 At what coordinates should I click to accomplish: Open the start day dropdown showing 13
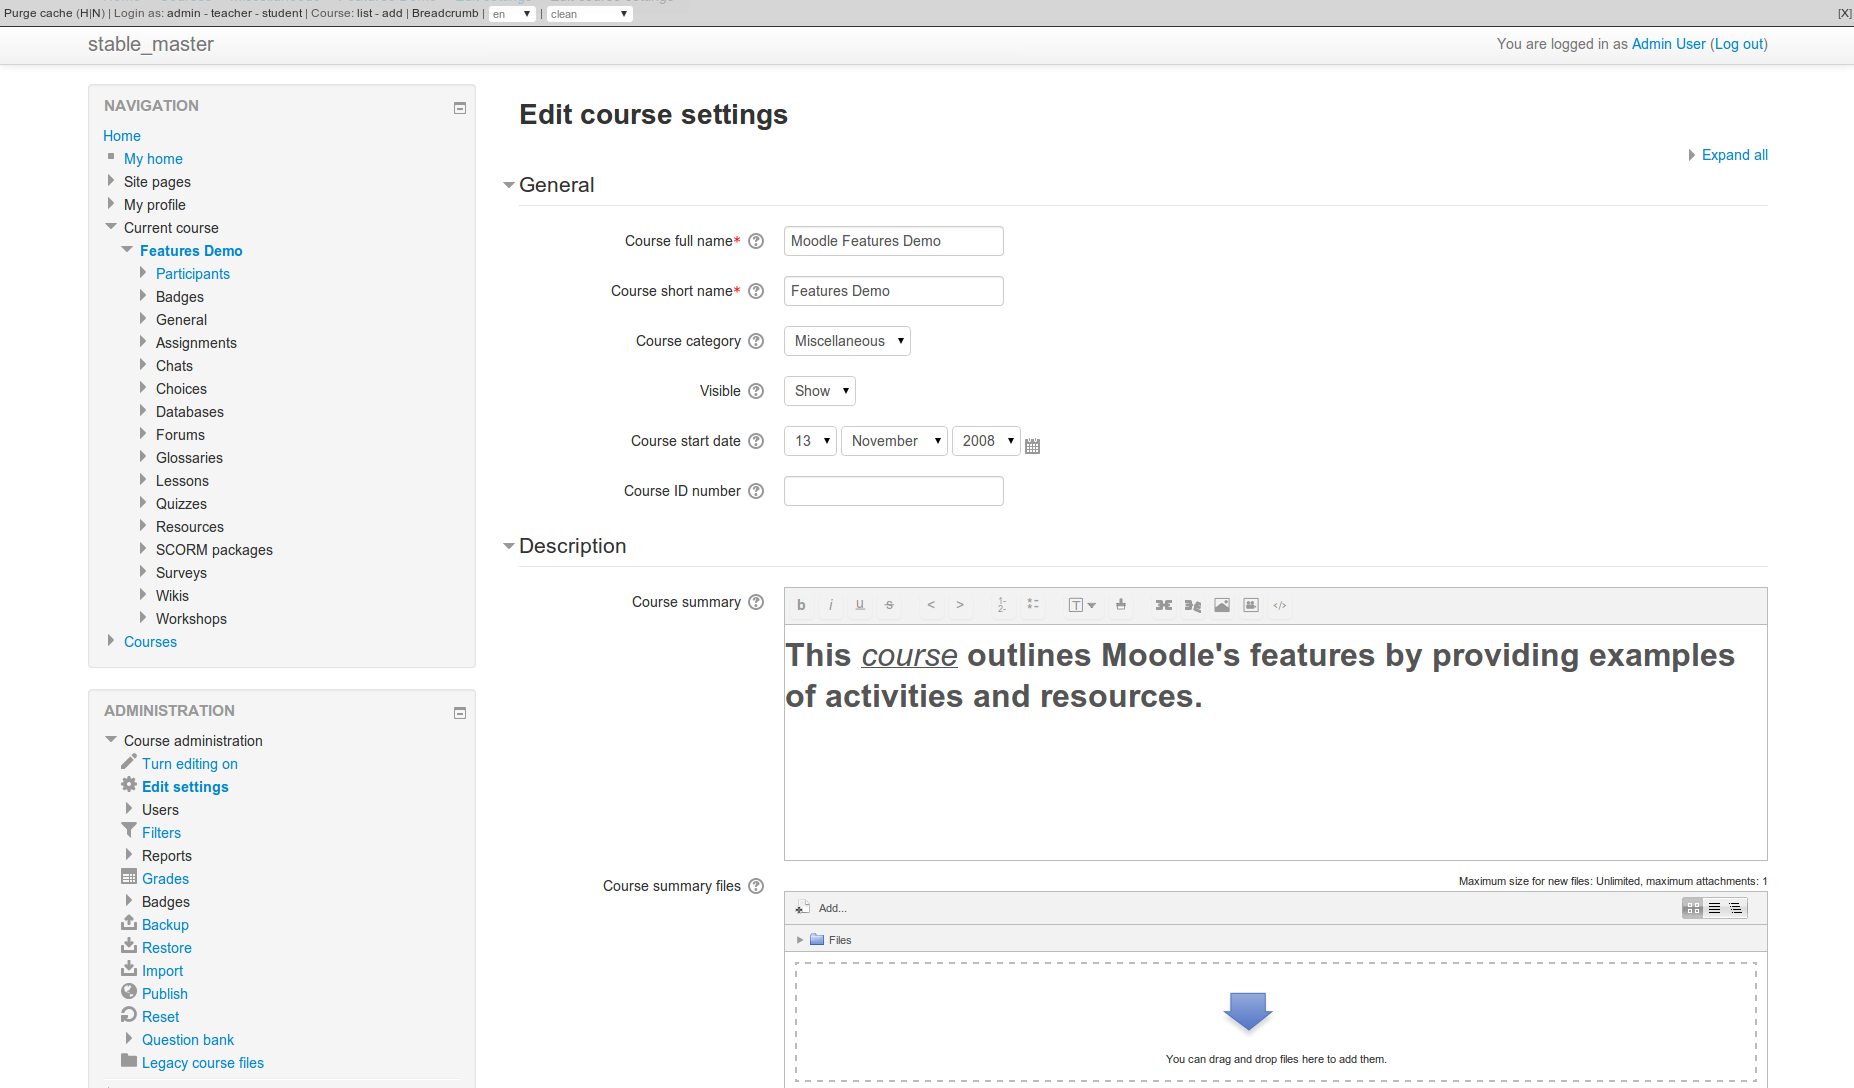point(810,441)
